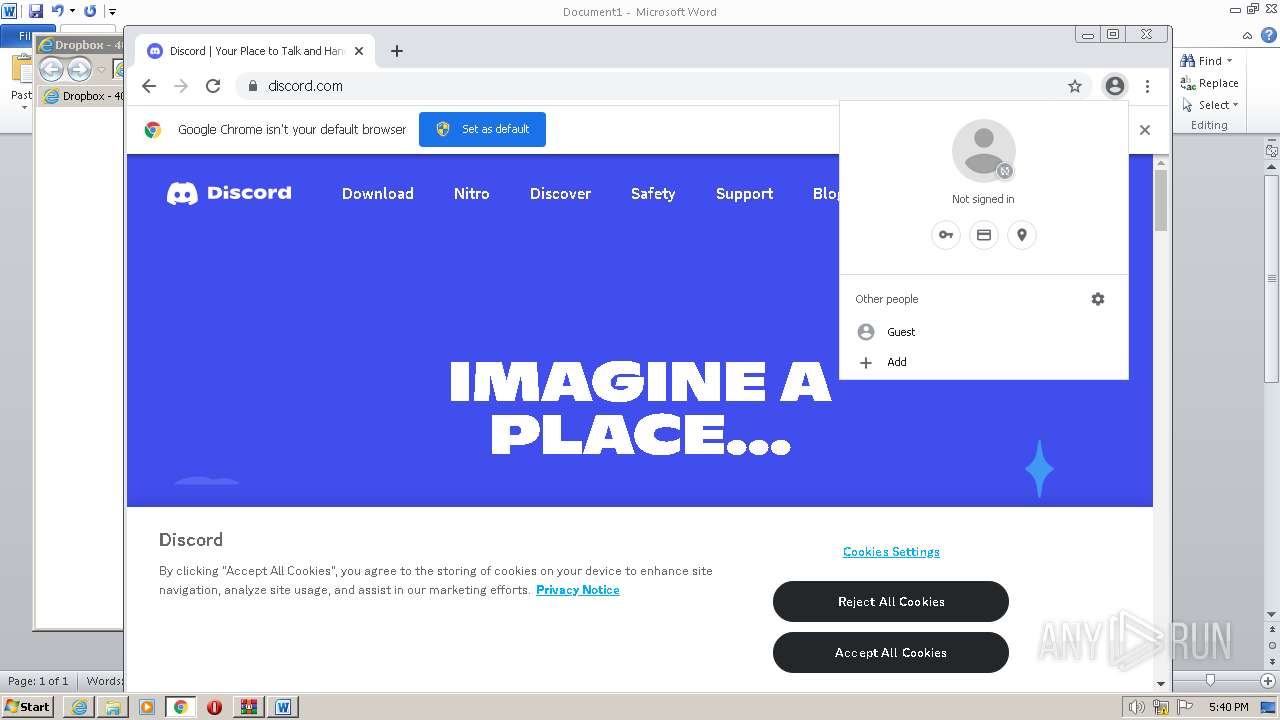Open saved passwords key icon

click(x=945, y=235)
